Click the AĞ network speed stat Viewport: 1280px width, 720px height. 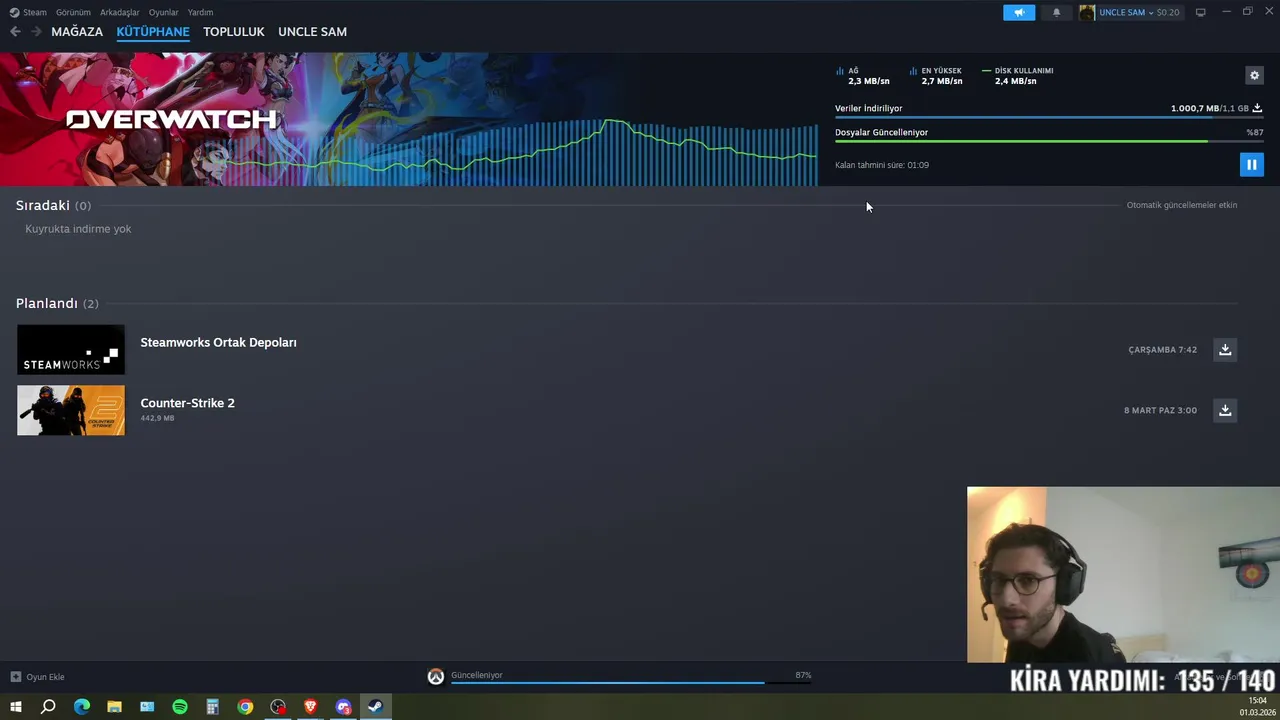[862, 76]
